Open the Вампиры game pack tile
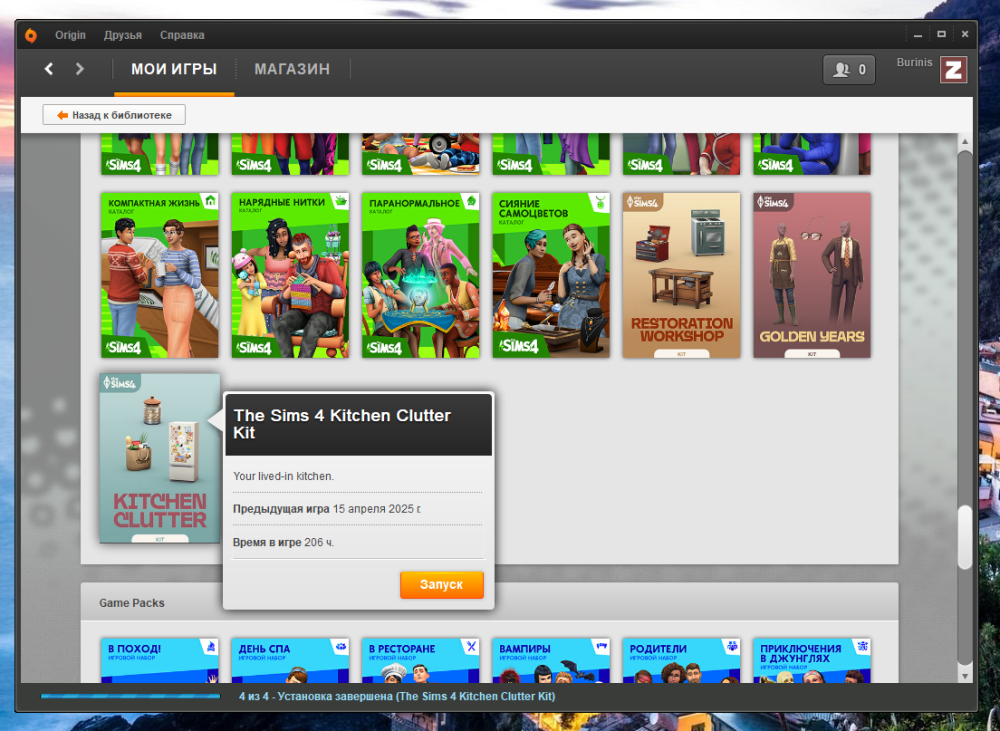The image size is (1000, 731). (x=551, y=660)
